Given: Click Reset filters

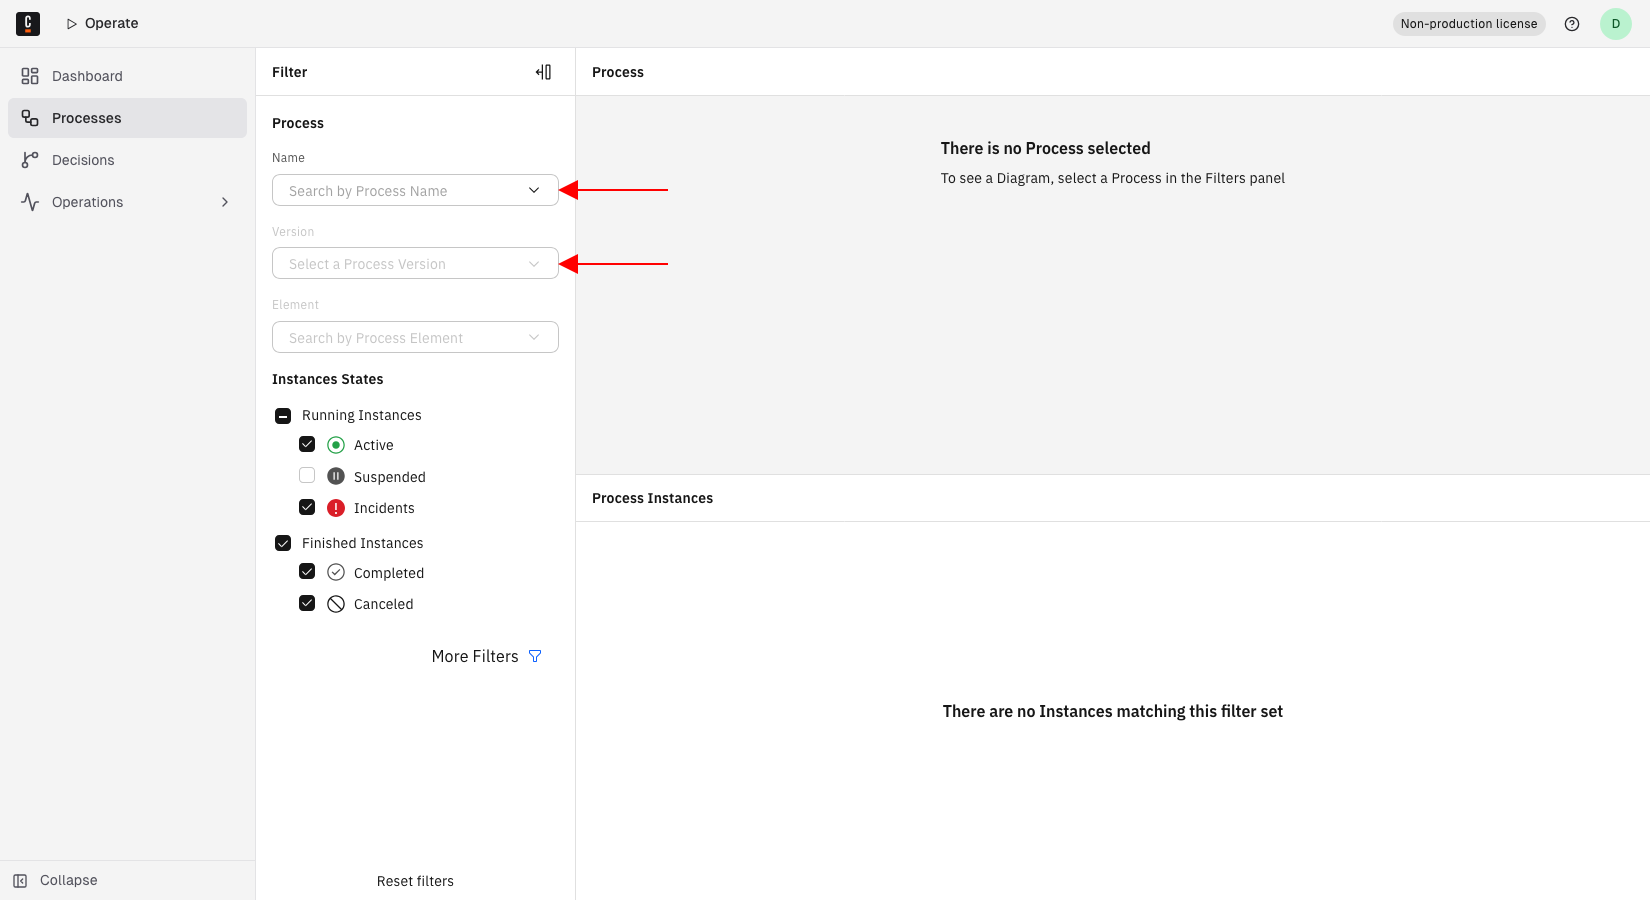Looking at the screenshot, I should 415,881.
